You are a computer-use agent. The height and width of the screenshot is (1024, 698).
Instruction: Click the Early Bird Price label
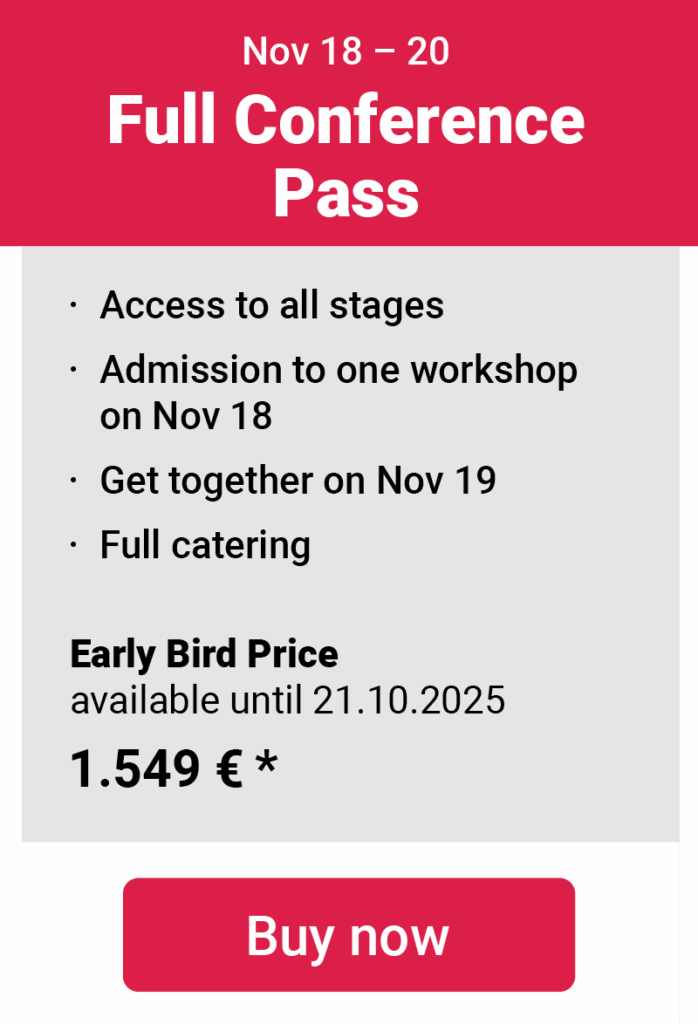[204, 654]
